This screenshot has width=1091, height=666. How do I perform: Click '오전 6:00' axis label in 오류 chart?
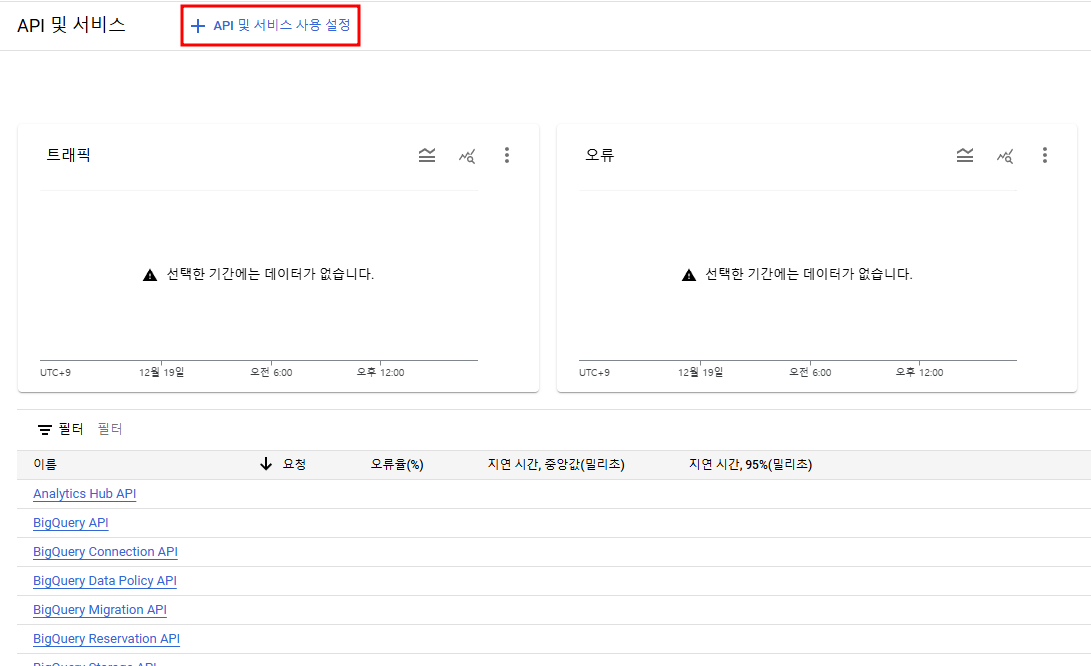(x=810, y=372)
